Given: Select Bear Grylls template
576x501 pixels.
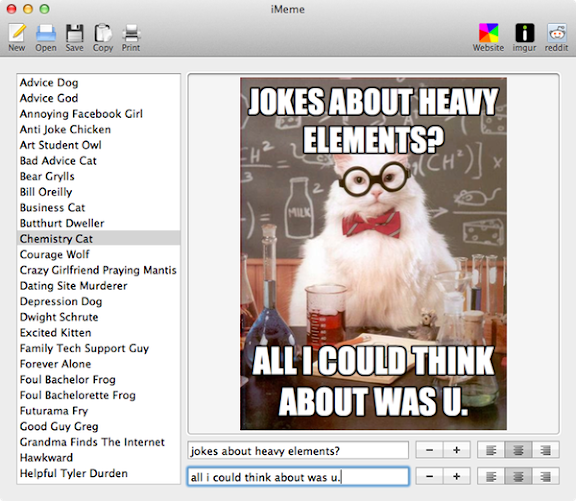Looking at the screenshot, I should point(98,176).
